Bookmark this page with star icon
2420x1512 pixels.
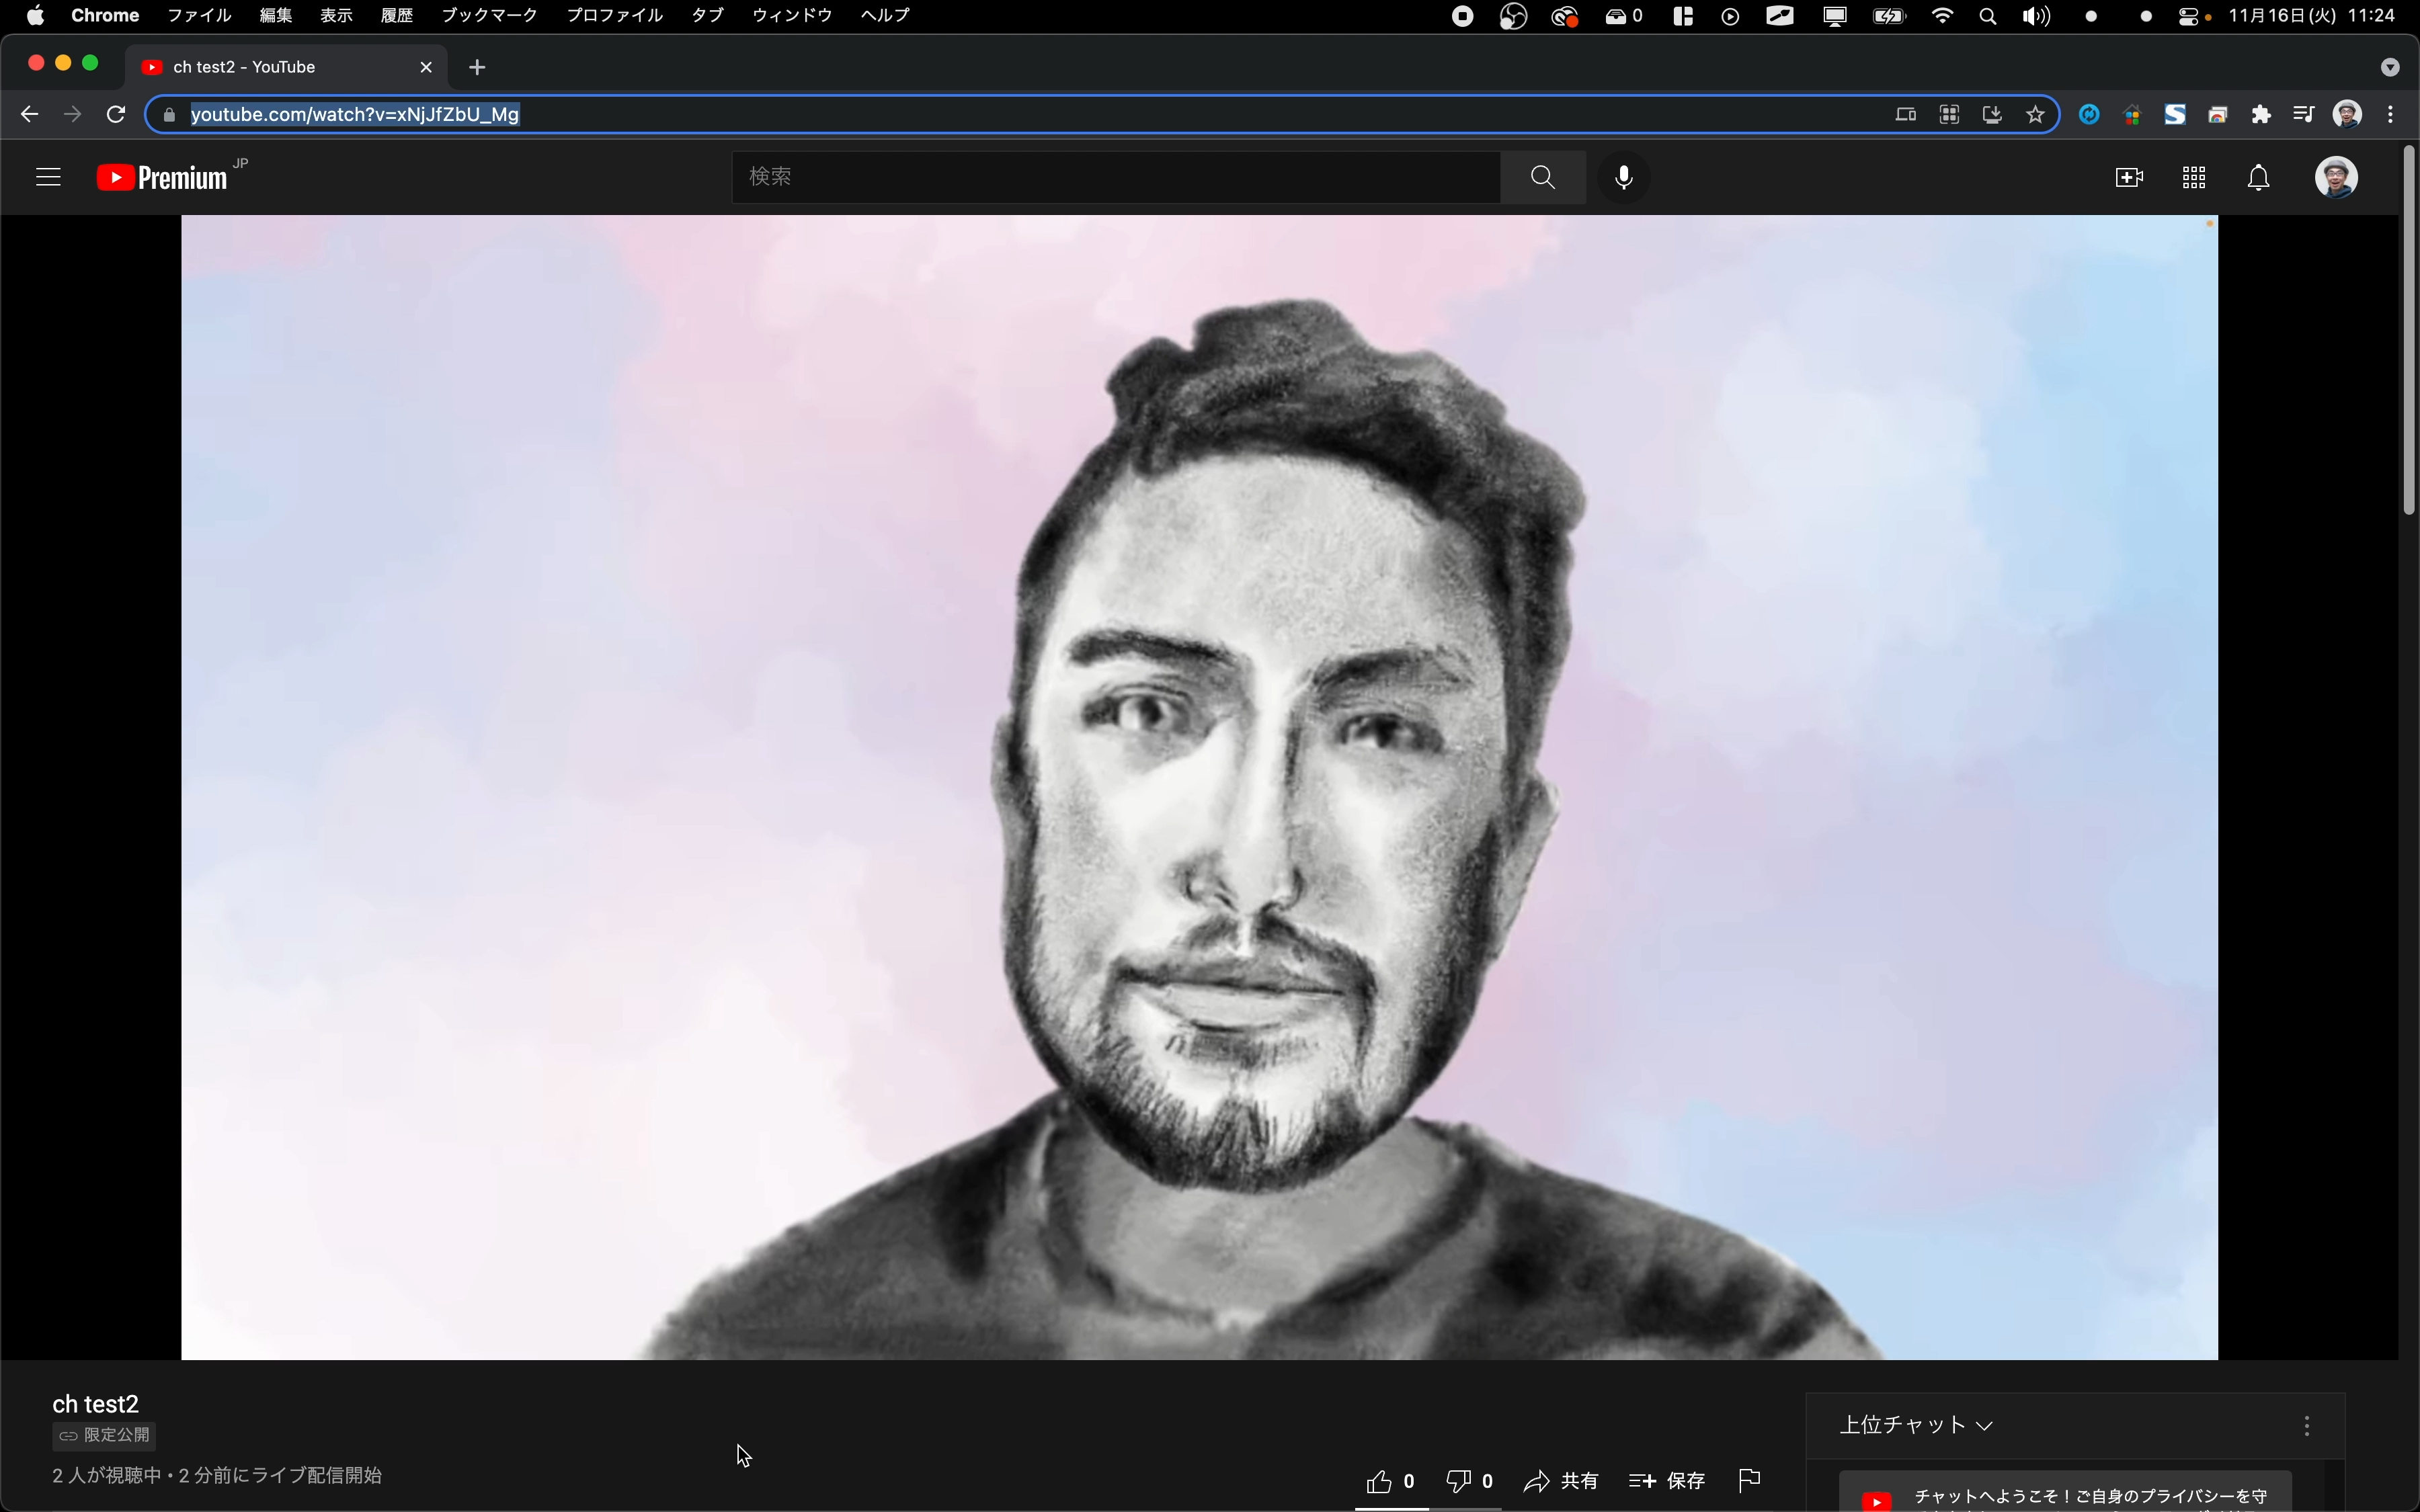(2035, 115)
